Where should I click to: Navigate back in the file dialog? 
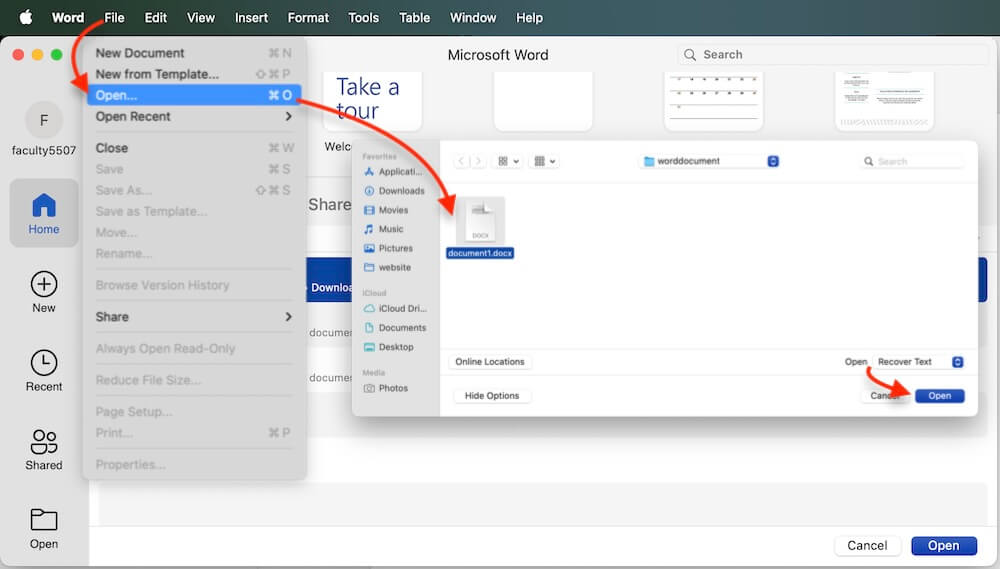[x=461, y=161]
